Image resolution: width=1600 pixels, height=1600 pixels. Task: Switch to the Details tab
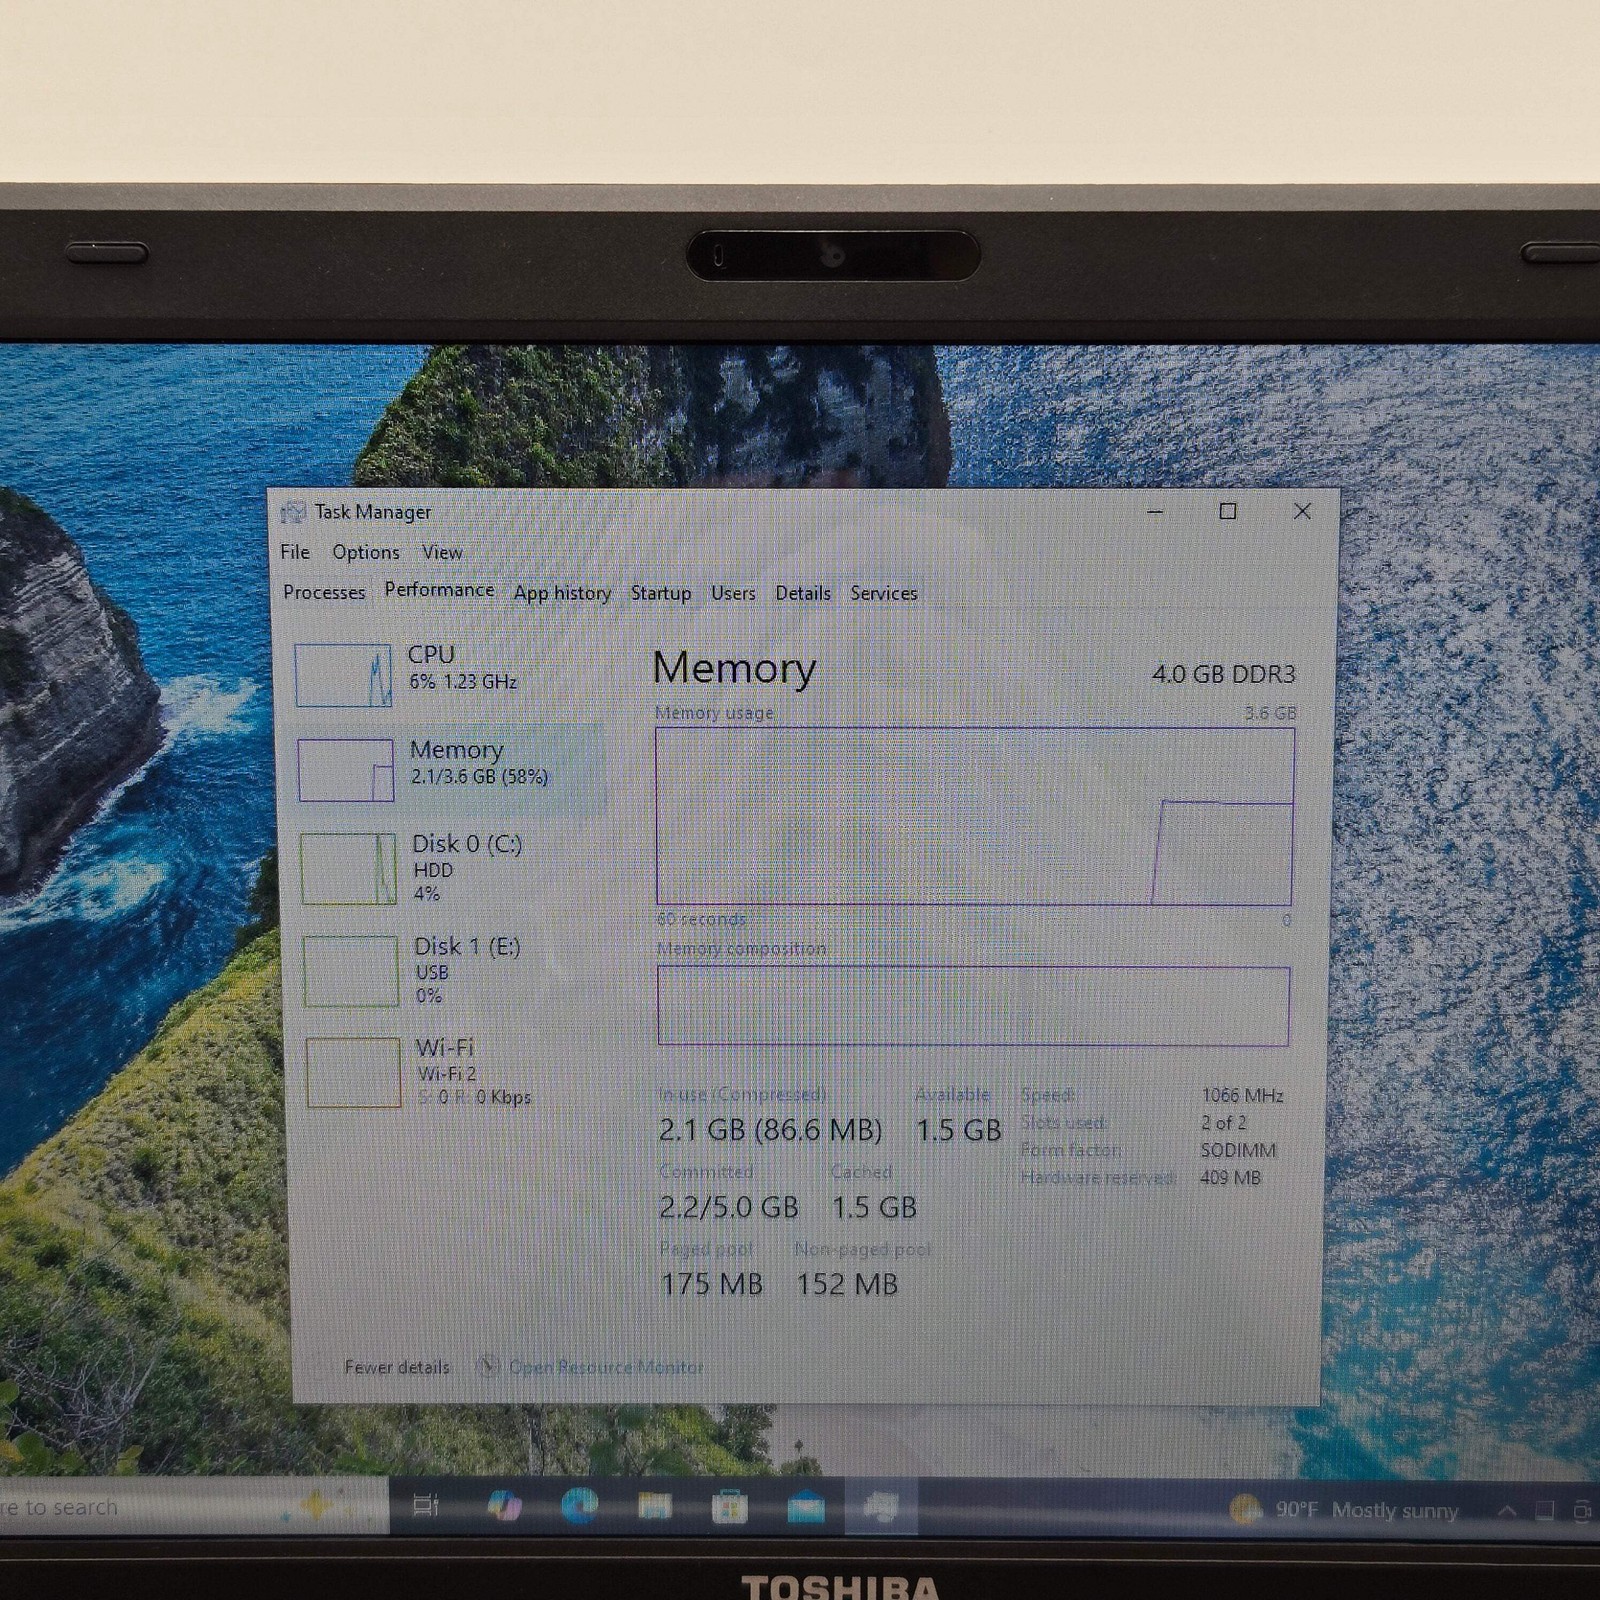(x=803, y=593)
